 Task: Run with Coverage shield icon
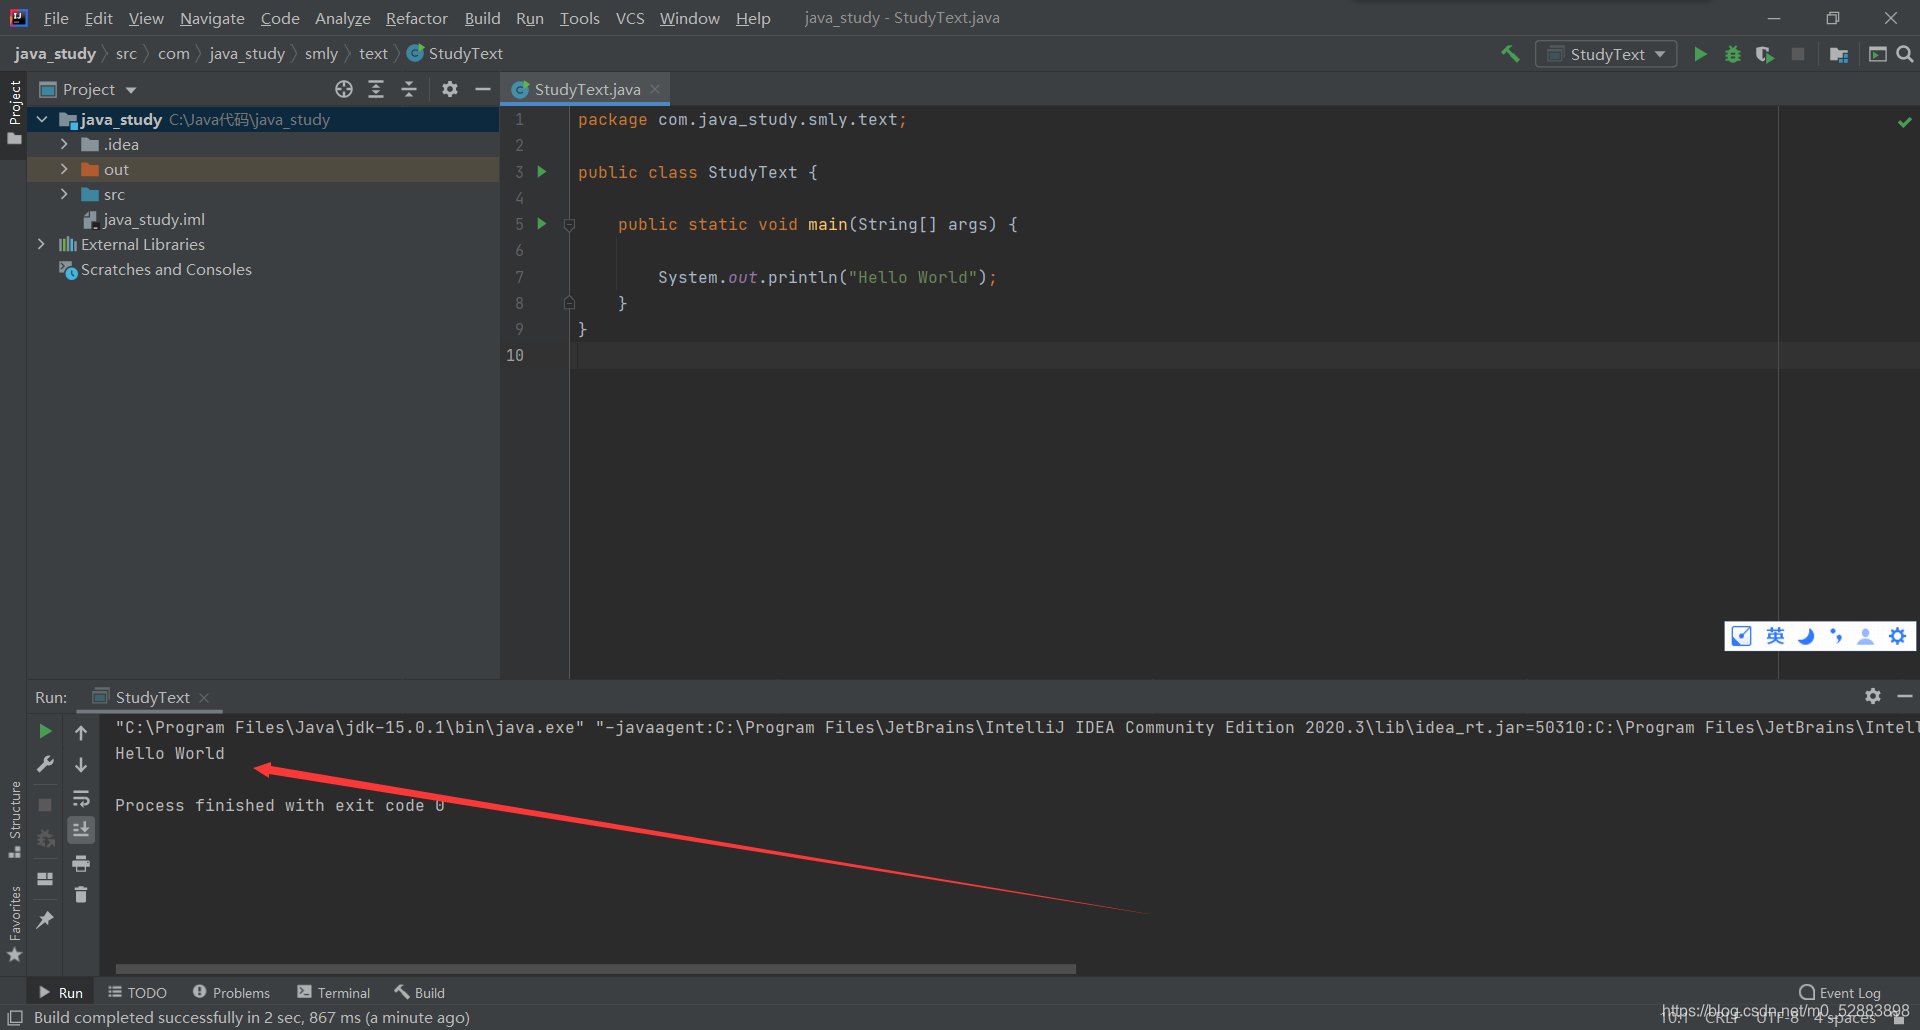click(1765, 54)
